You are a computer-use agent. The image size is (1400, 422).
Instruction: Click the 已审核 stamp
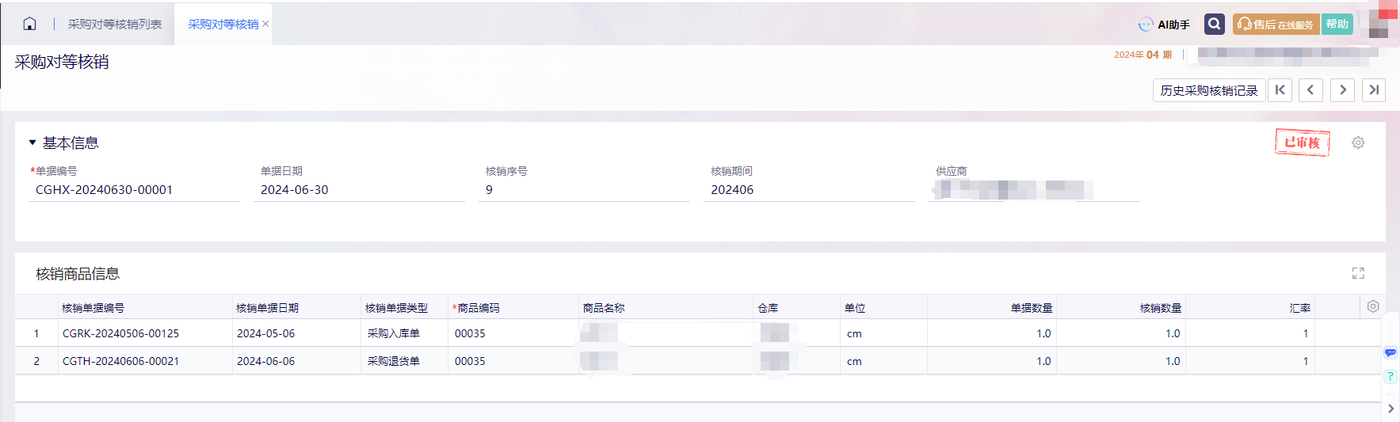[1301, 143]
